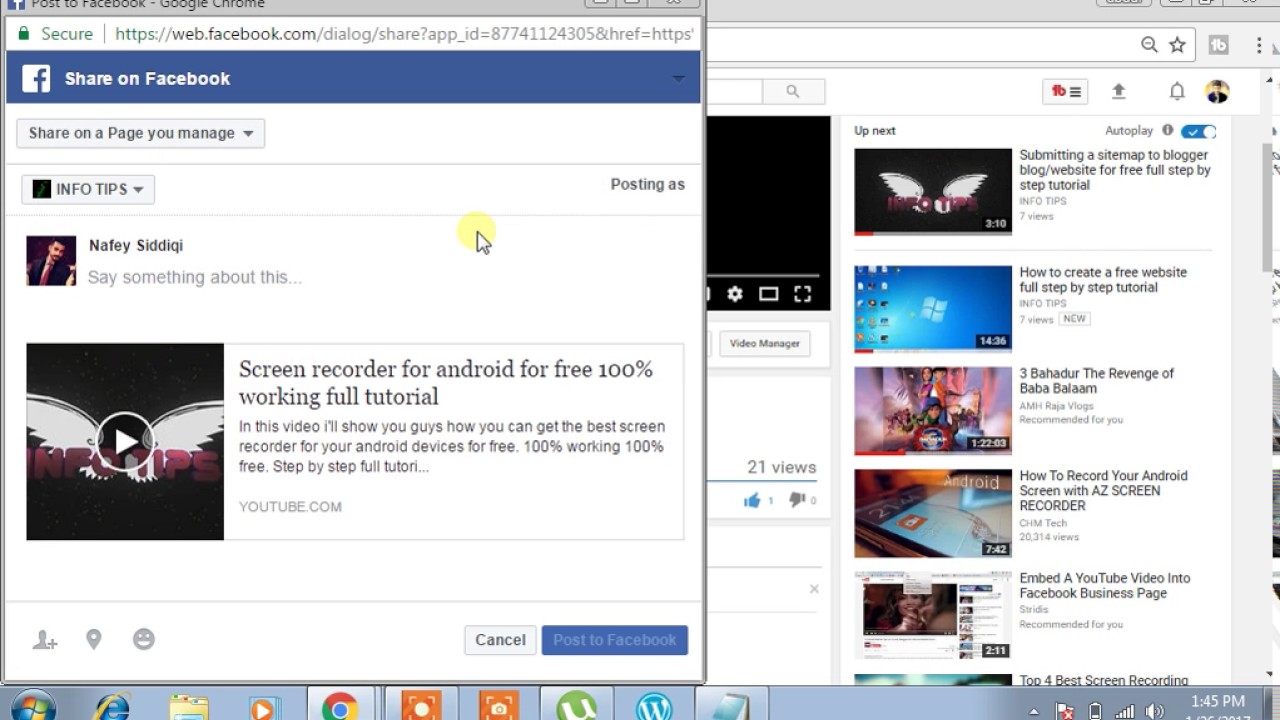1280x720 pixels.
Task: Open the TubeBuddy menu in YouTube header
Action: pos(1066,92)
